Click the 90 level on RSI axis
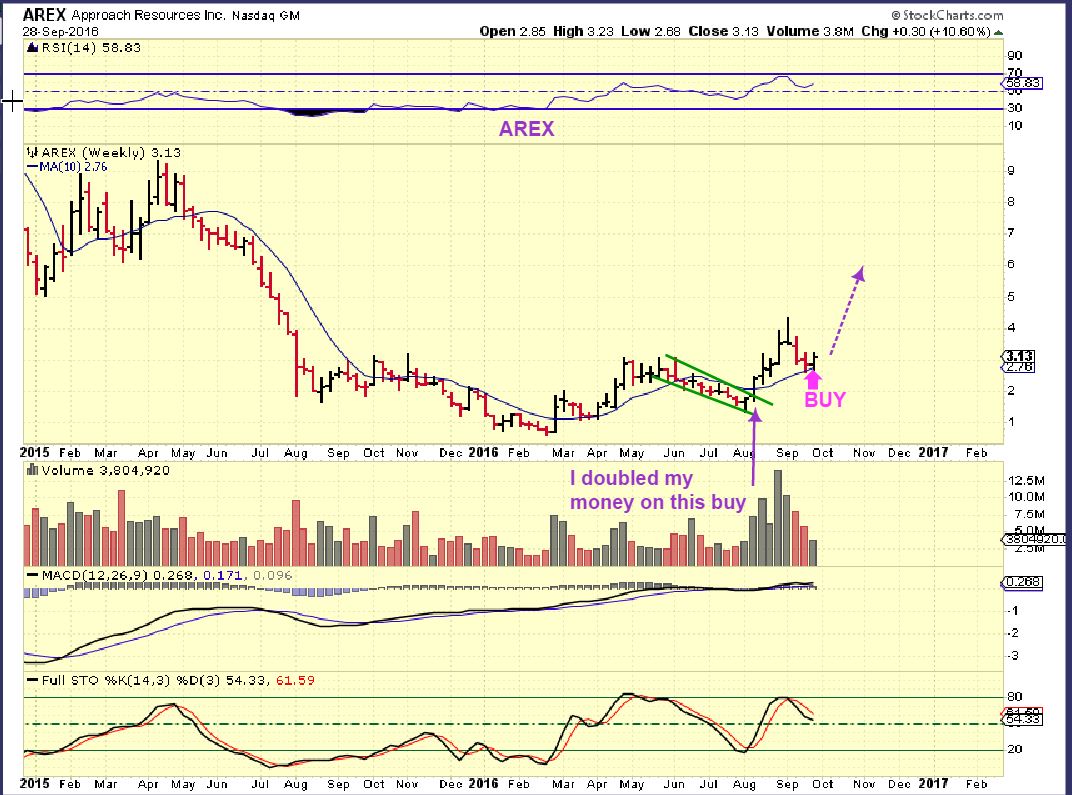The image size is (1072, 795). click(1015, 55)
